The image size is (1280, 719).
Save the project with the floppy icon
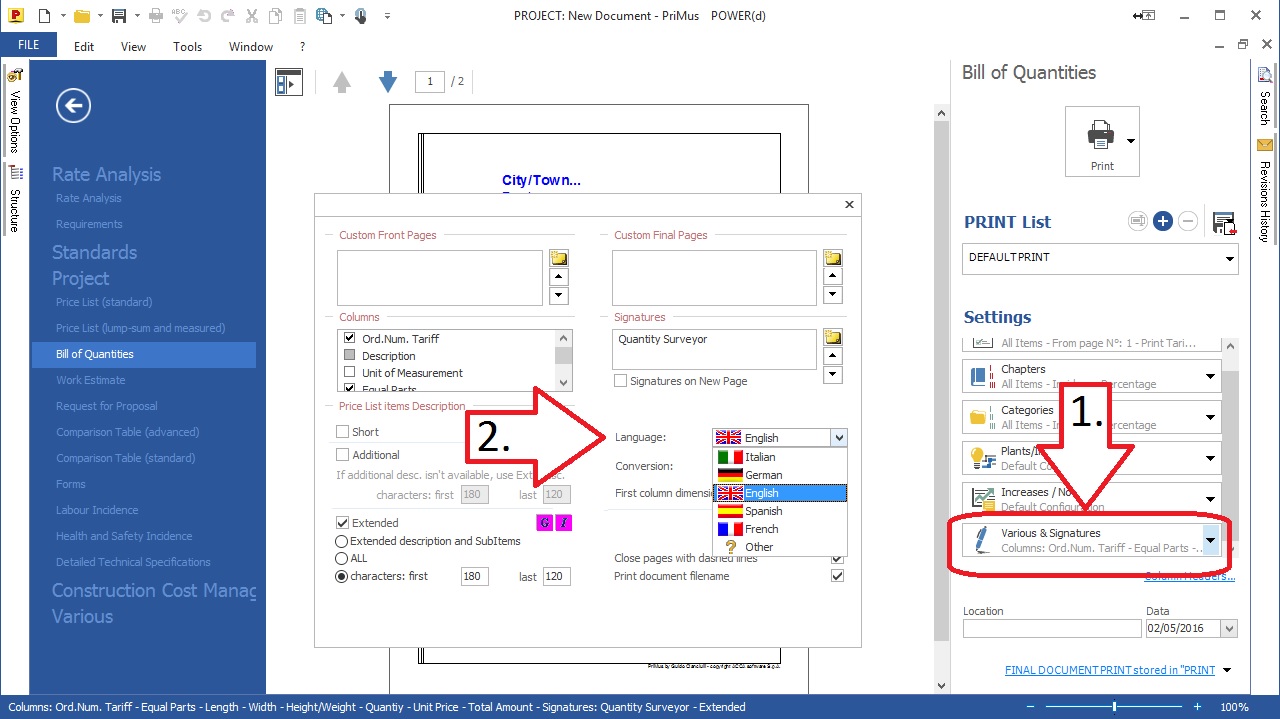119,16
